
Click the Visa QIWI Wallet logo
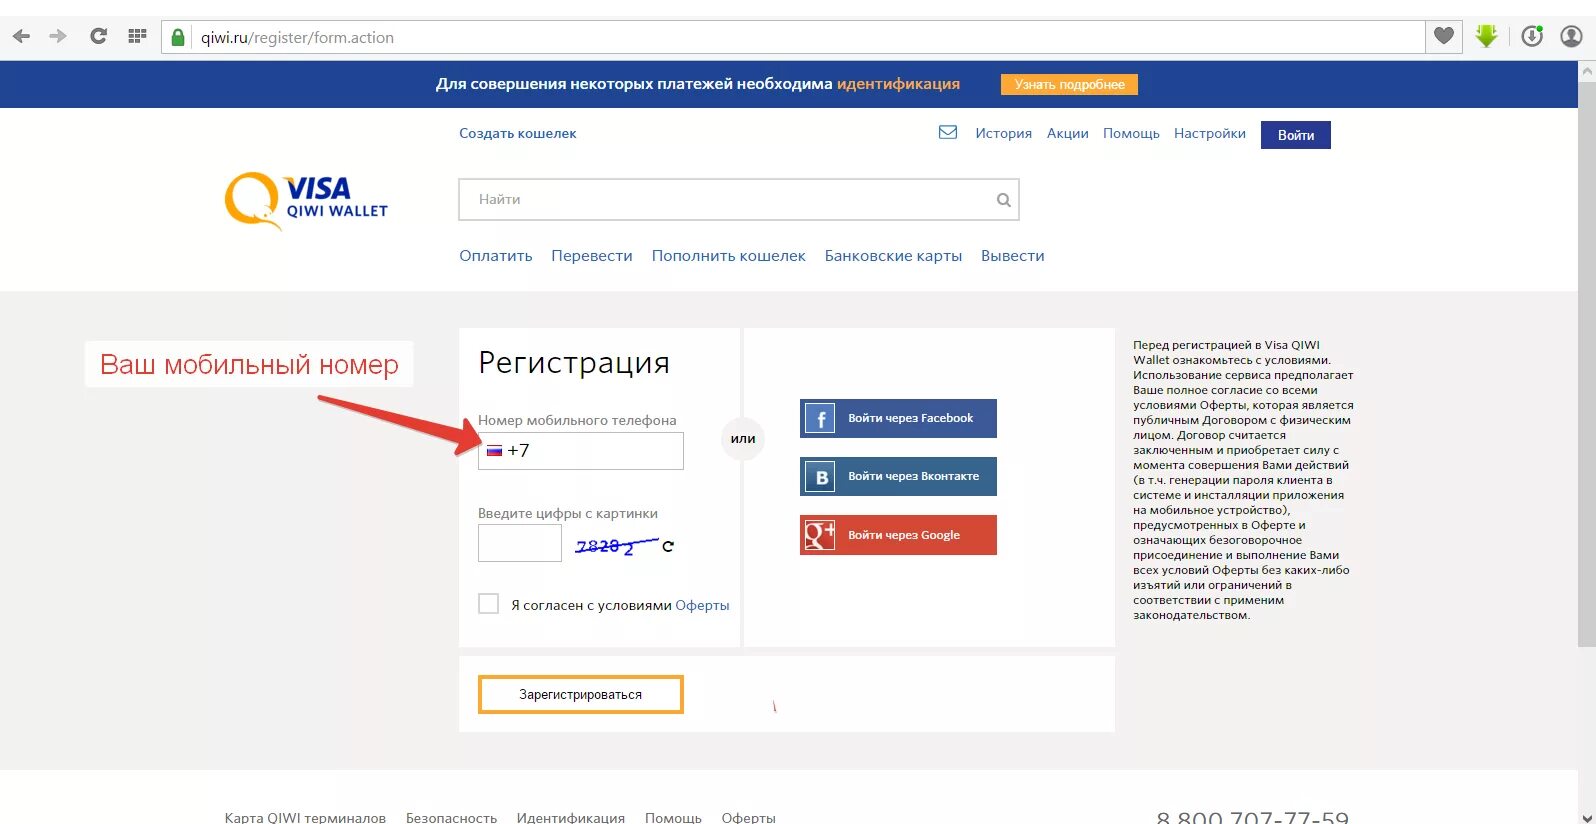tap(306, 200)
